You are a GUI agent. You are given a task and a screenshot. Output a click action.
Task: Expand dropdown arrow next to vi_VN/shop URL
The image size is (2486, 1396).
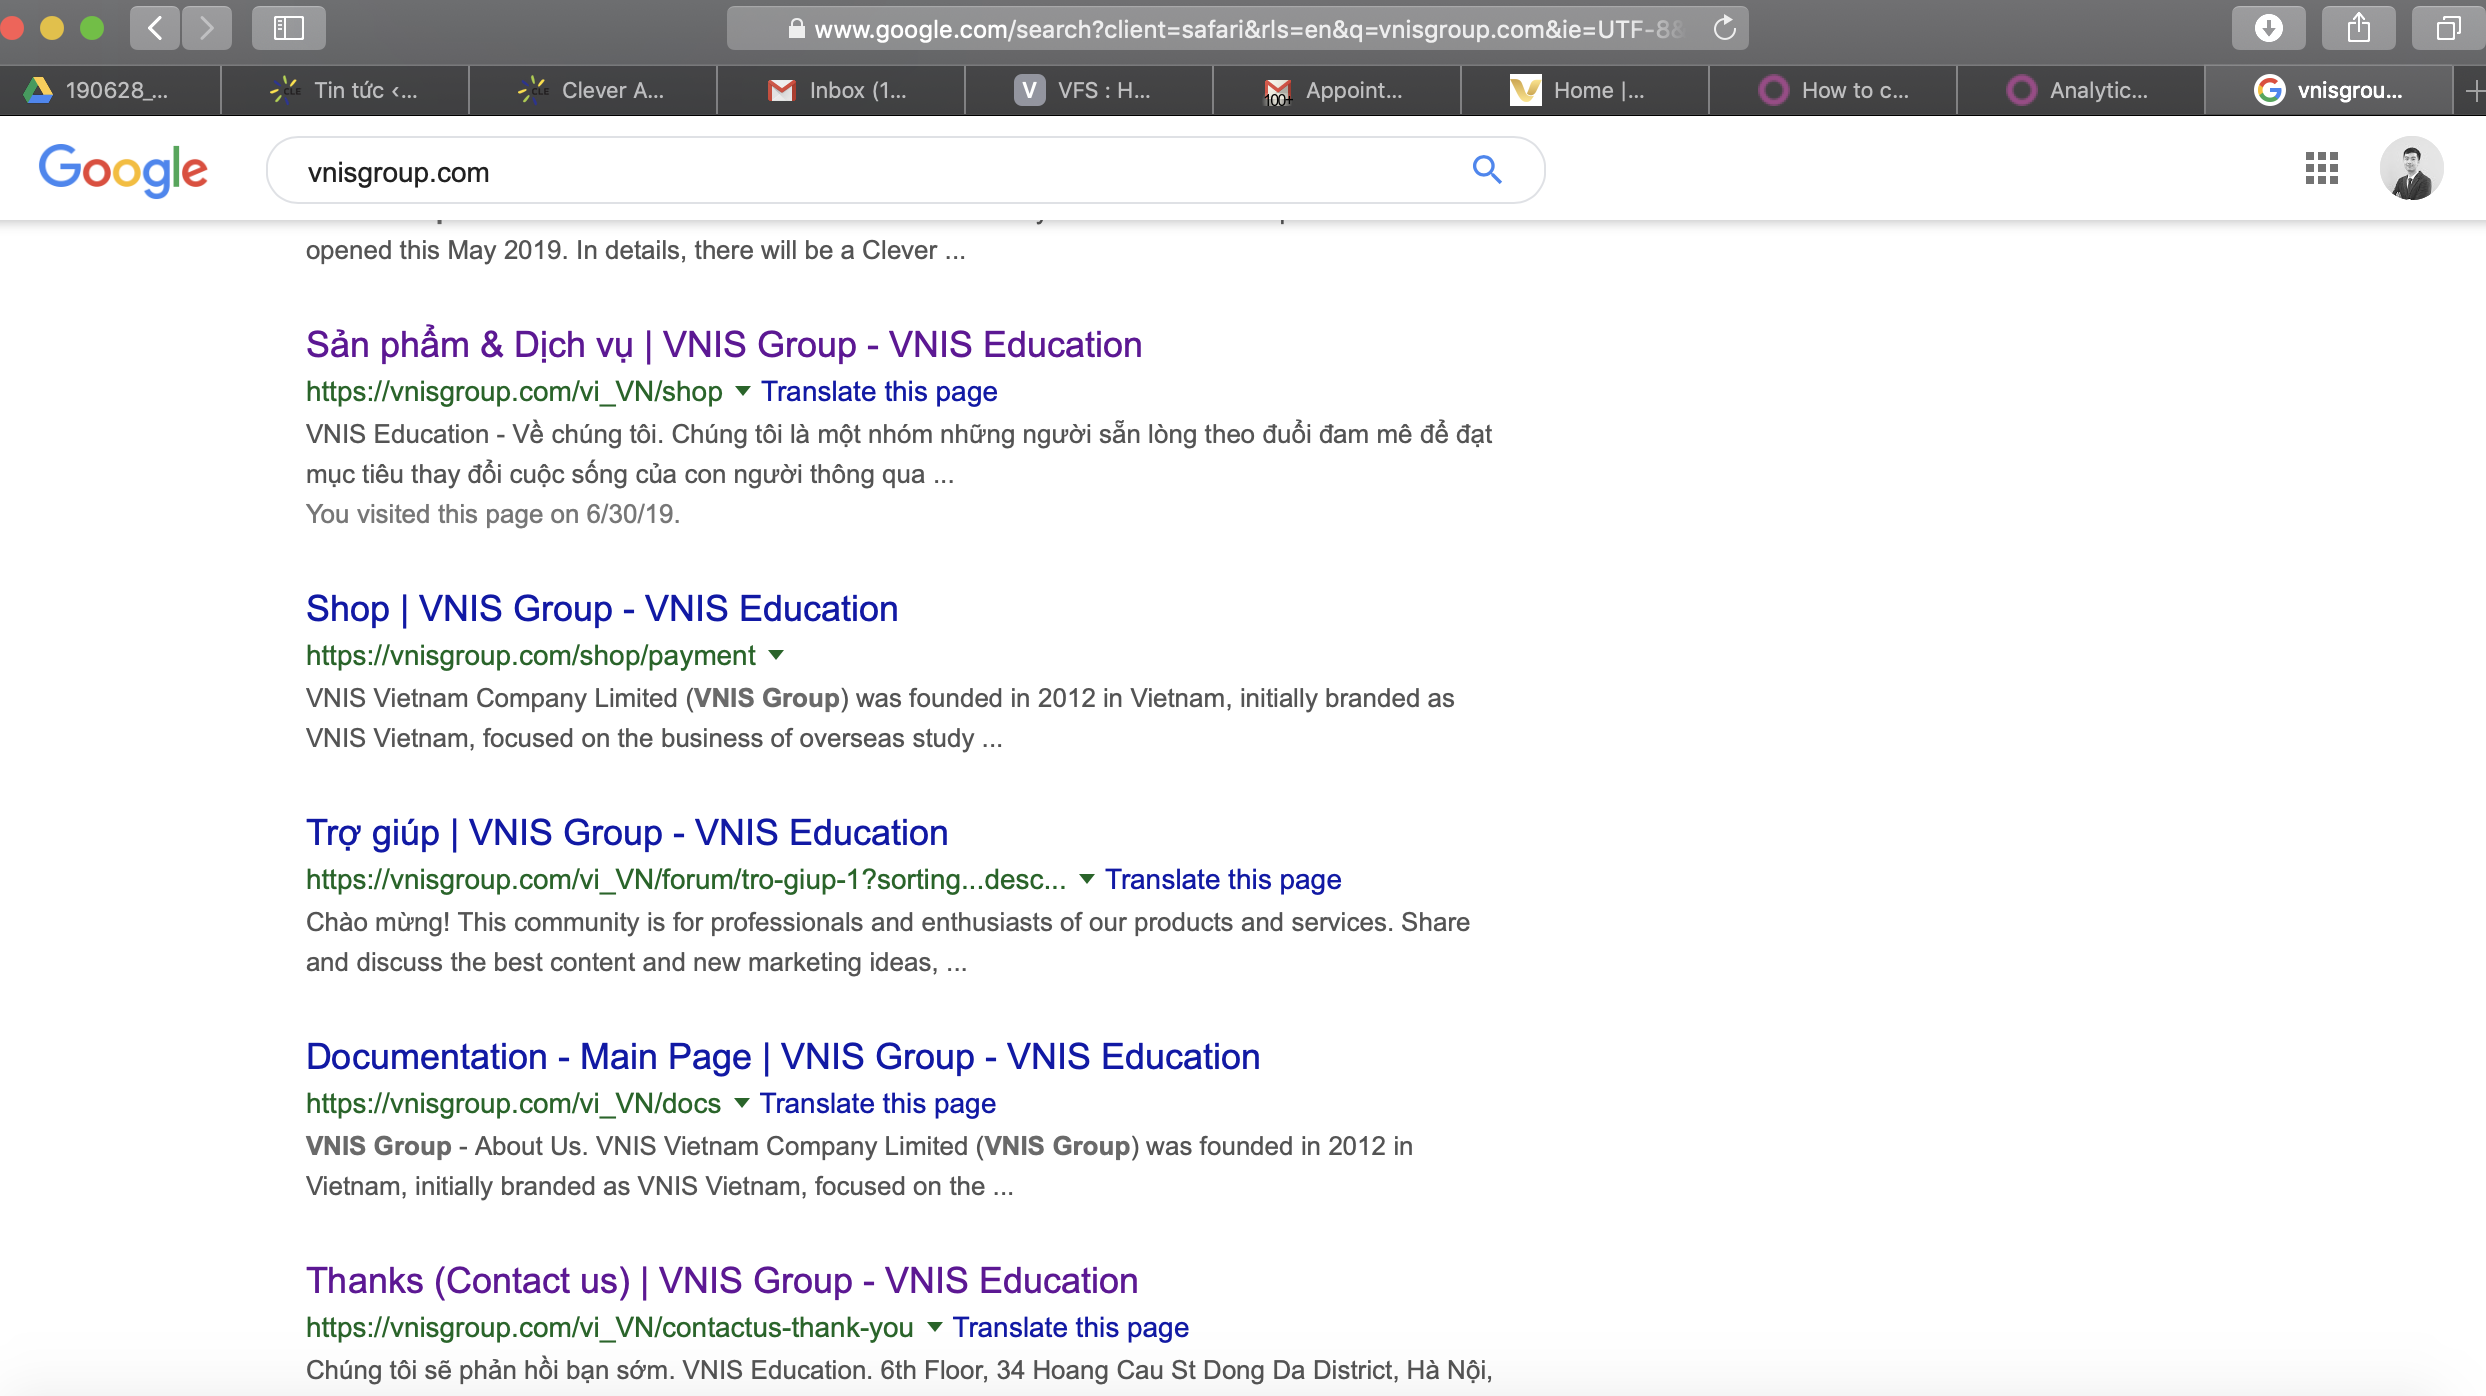coord(742,391)
